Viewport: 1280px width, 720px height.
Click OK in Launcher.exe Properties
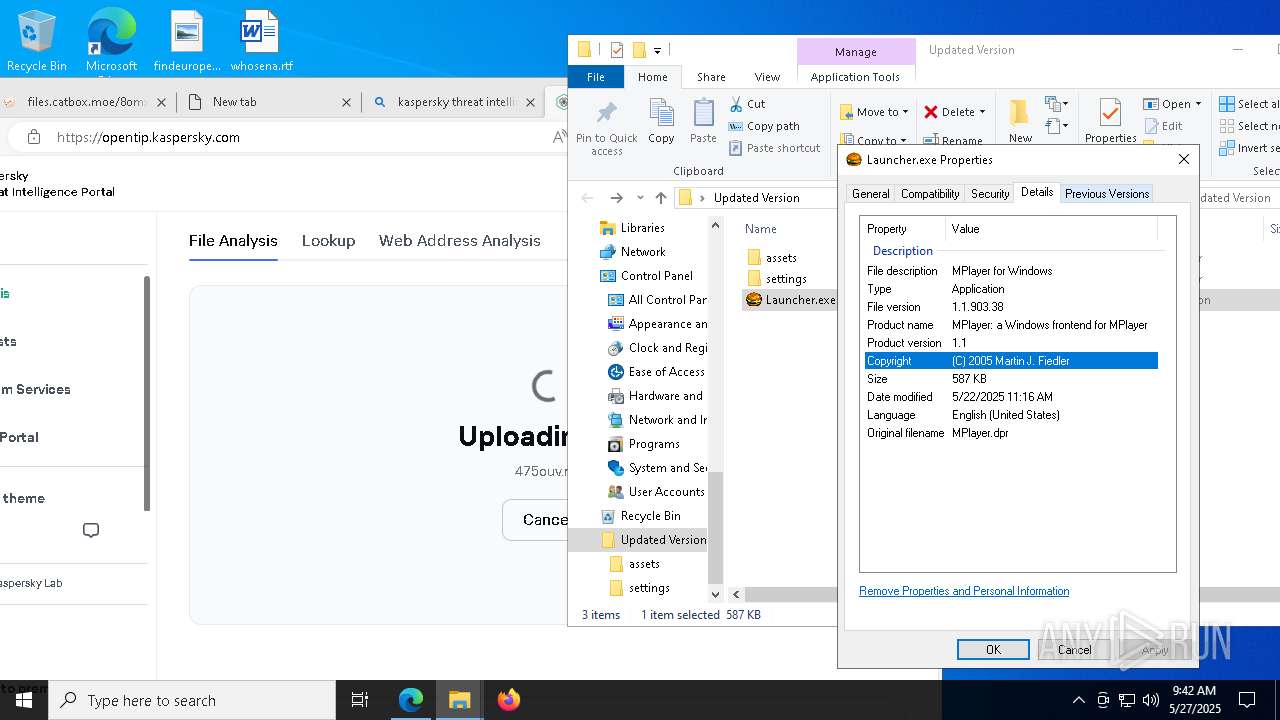[x=993, y=649]
